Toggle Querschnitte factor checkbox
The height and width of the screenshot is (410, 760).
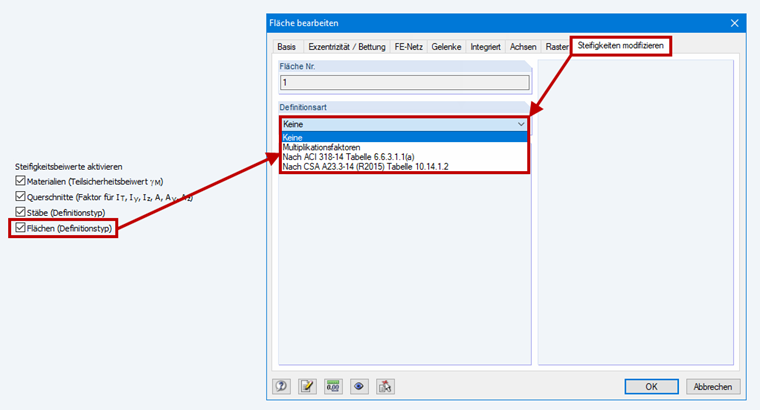(20, 196)
